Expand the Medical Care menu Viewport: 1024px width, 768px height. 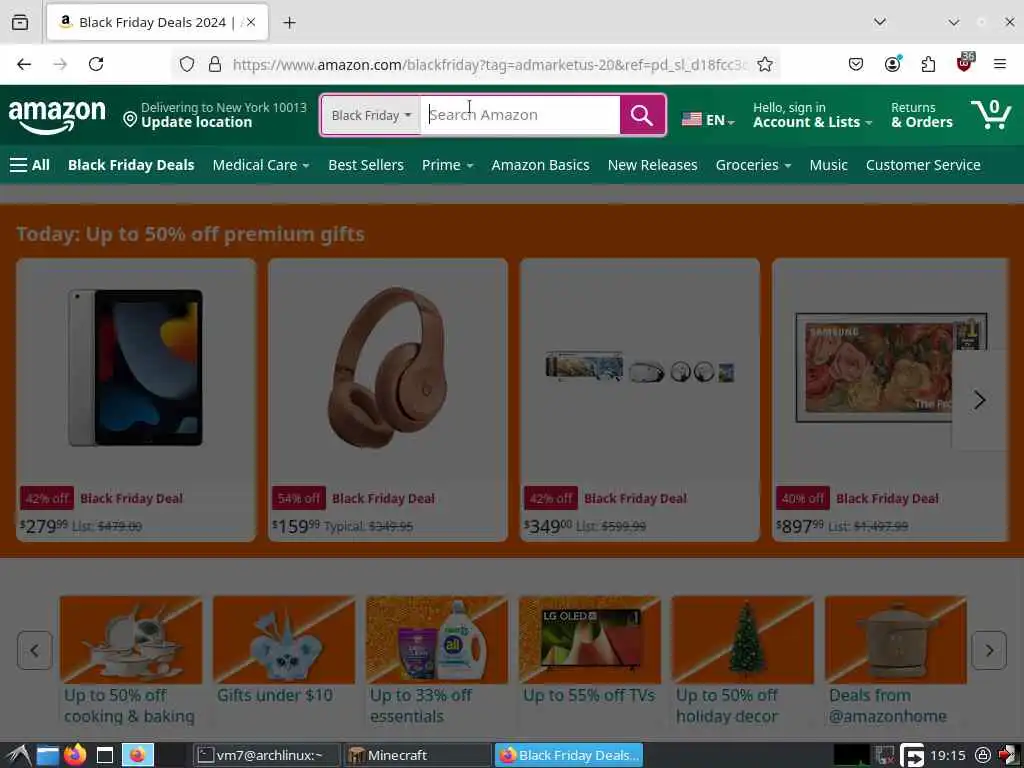coord(261,165)
